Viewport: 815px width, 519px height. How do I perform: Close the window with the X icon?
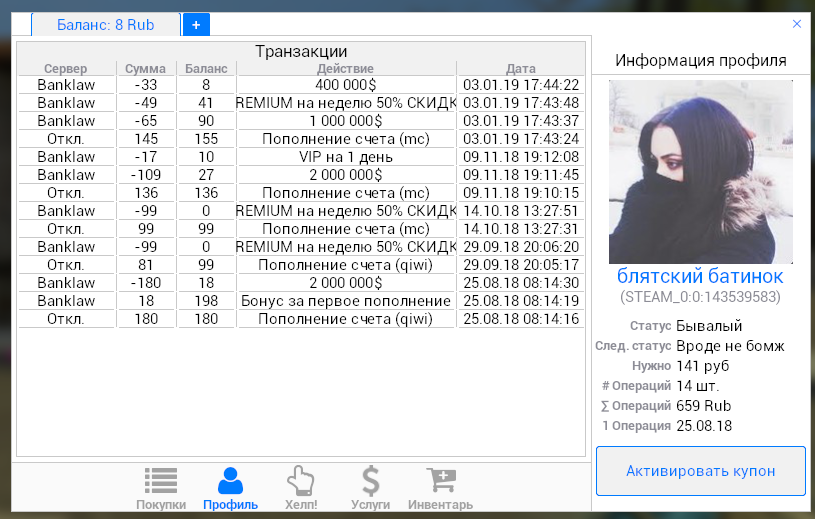pos(797,23)
